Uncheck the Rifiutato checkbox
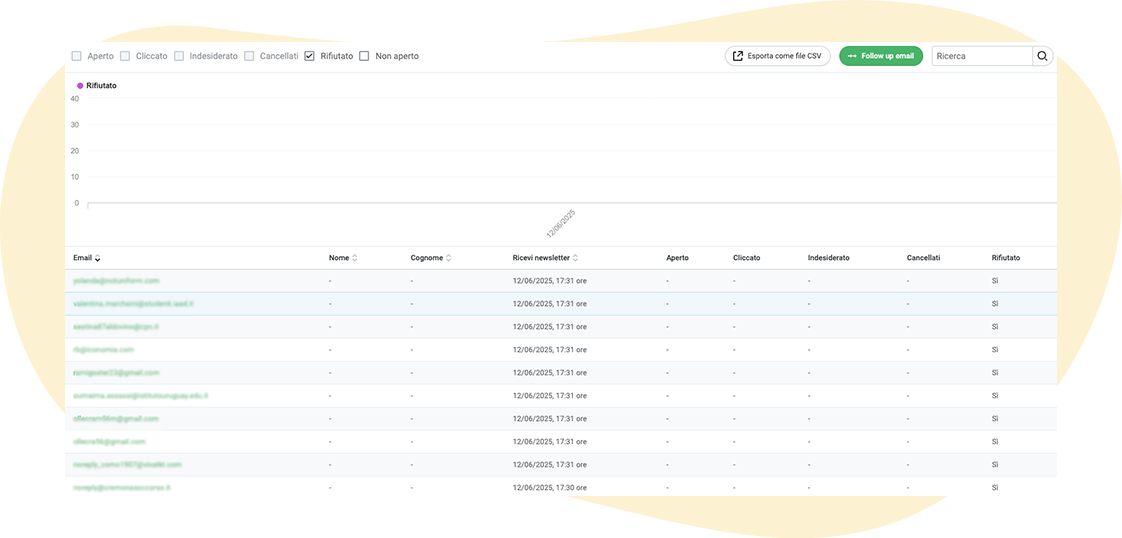 [x=310, y=56]
